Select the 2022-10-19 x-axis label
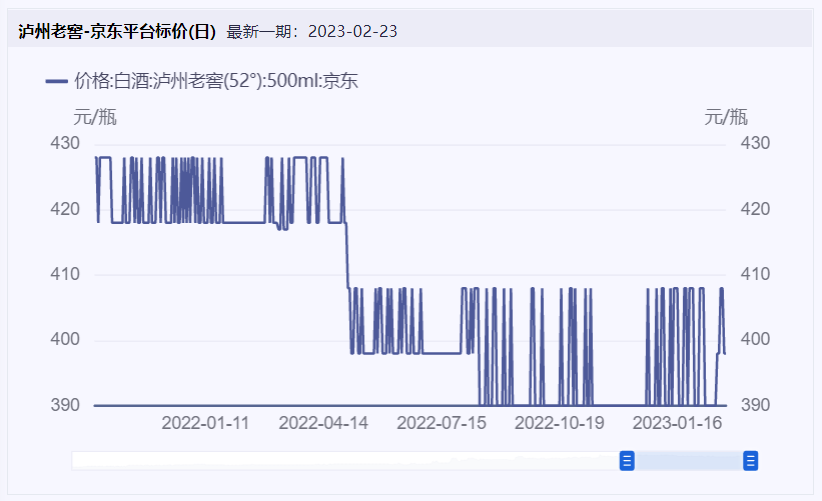Image resolution: width=822 pixels, height=501 pixels. pyautogui.click(x=559, y=422)
